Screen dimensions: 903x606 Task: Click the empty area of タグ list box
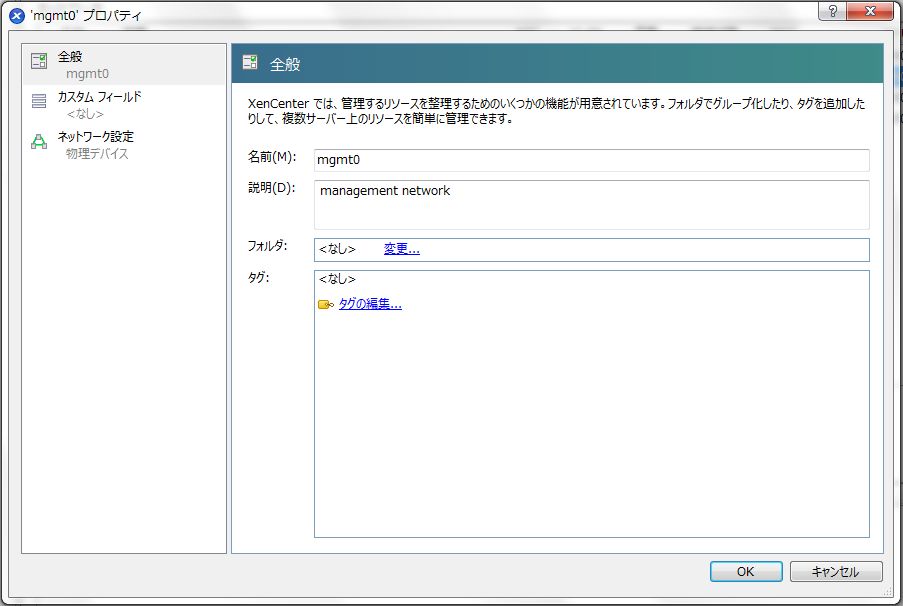pyautogui.click(x=590, y=430)
